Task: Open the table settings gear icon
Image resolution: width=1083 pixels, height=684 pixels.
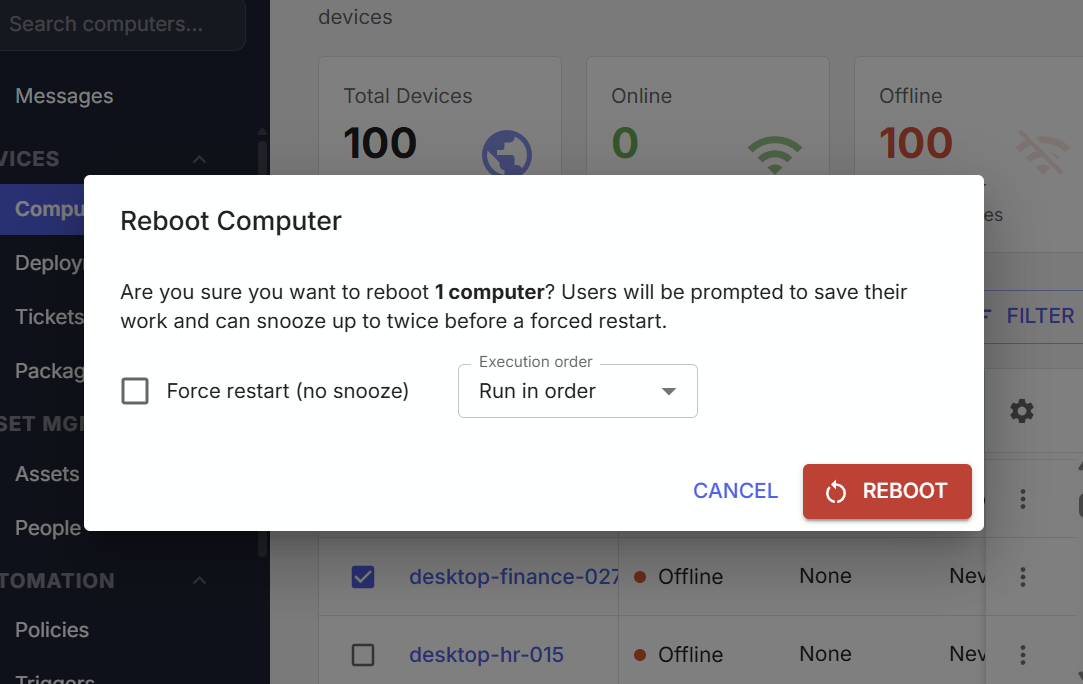Action: [x=1021, y=411]
